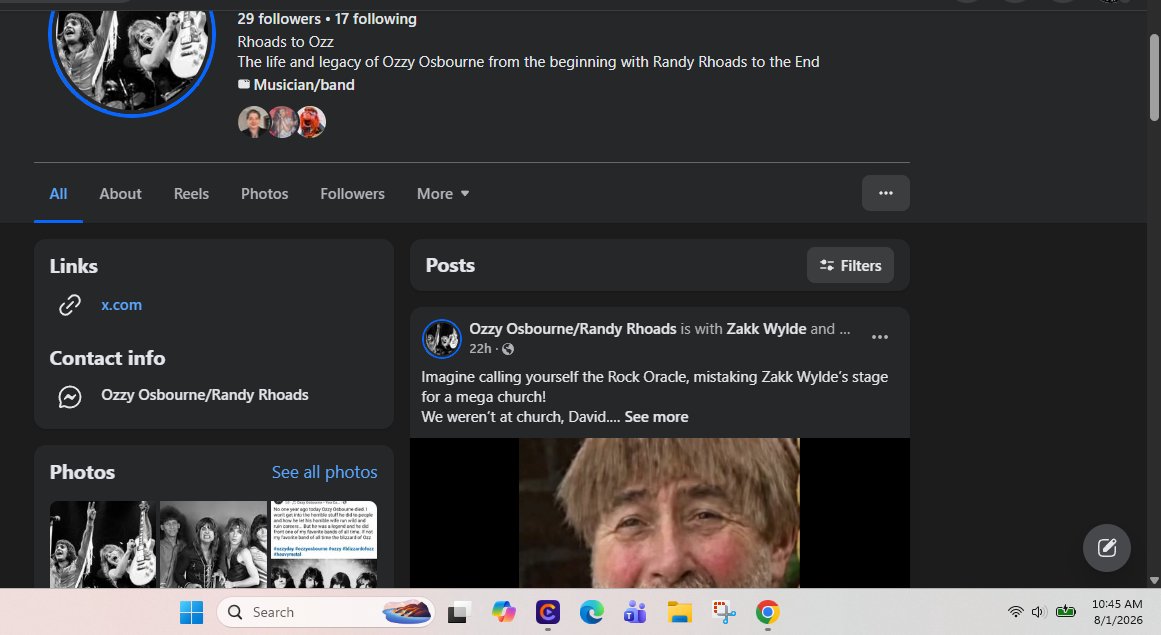The width and height of the screenshot is (1161, 635).
Task: Open Task View on the taskbar
Action: (458, 612)
